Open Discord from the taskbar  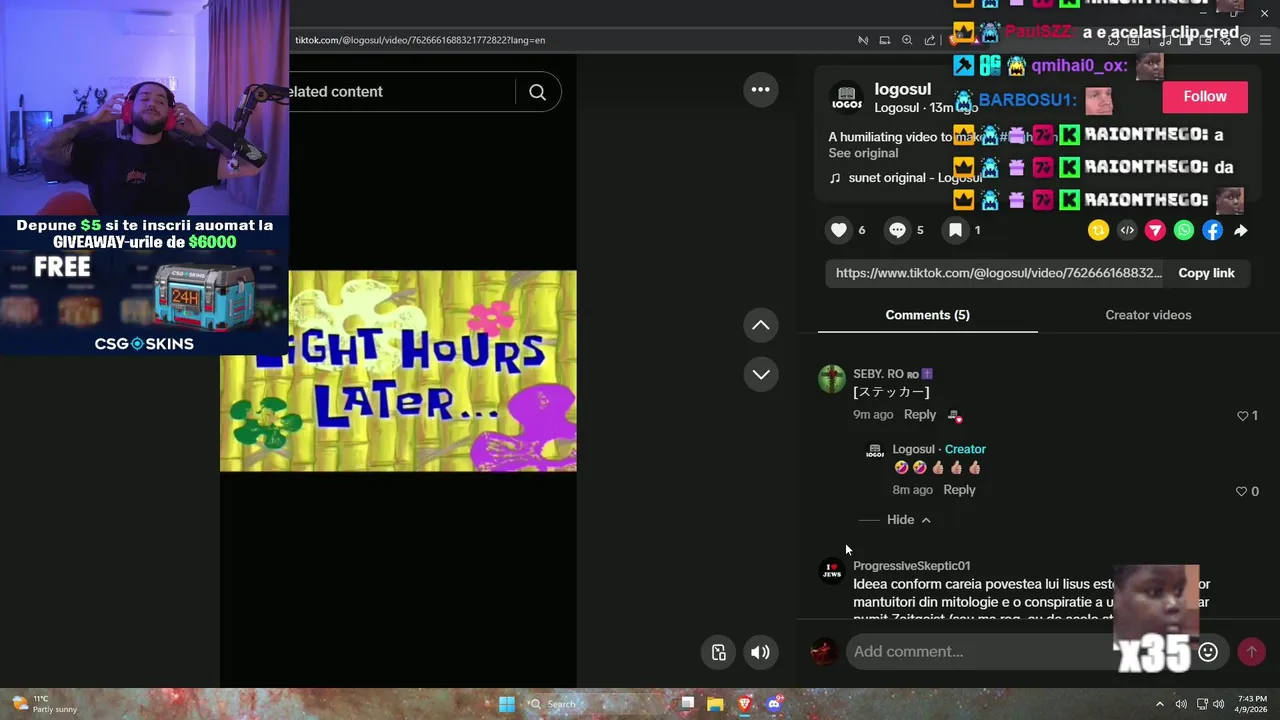click(x=773, y=704)
